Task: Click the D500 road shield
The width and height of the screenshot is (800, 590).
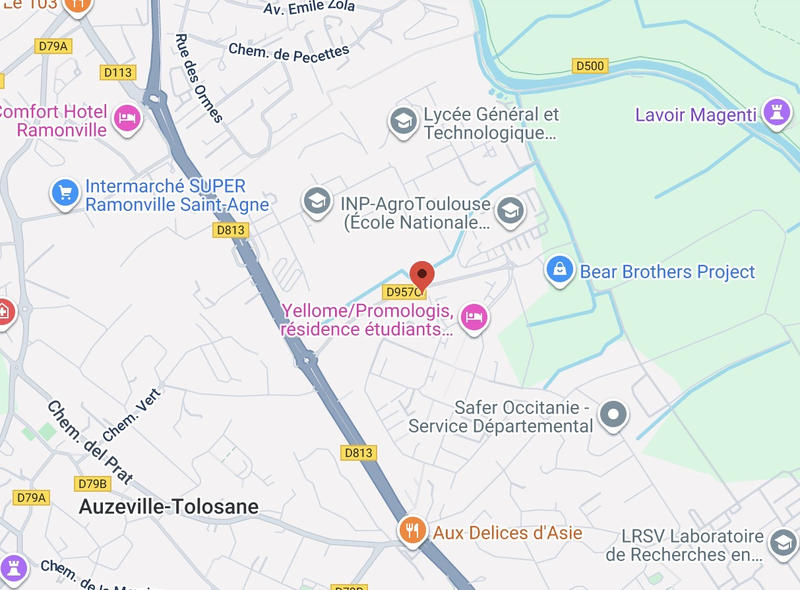Action: [590, 66]
